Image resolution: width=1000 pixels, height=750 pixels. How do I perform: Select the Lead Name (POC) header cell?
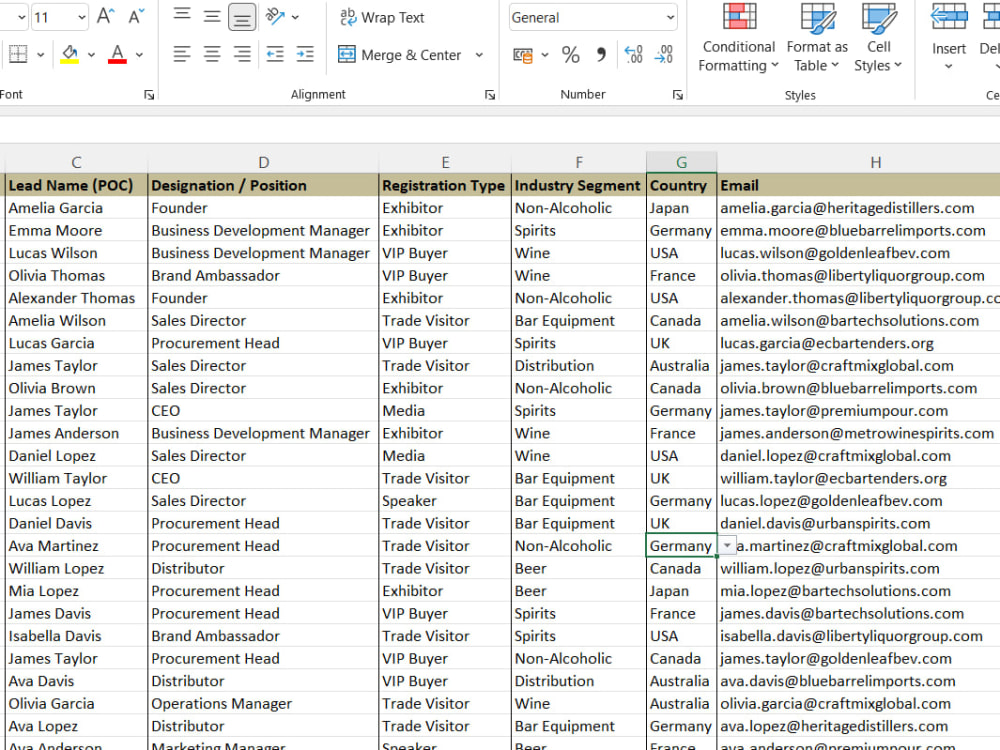point(77,186)
